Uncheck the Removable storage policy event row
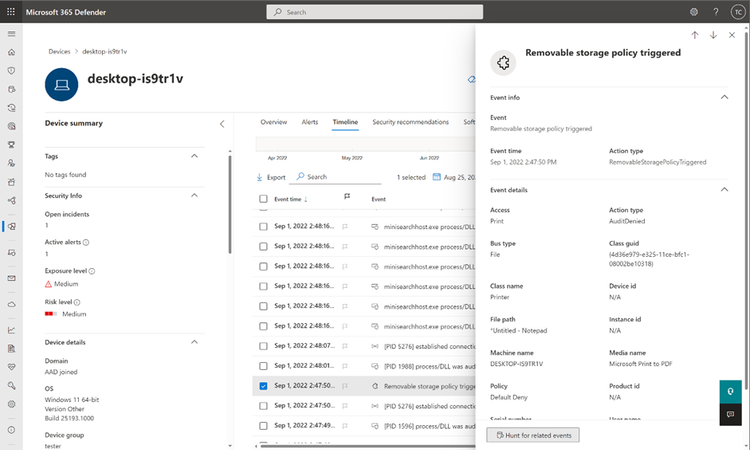The height and width of the screenshot is (450, 750). (x=263, y=386)
